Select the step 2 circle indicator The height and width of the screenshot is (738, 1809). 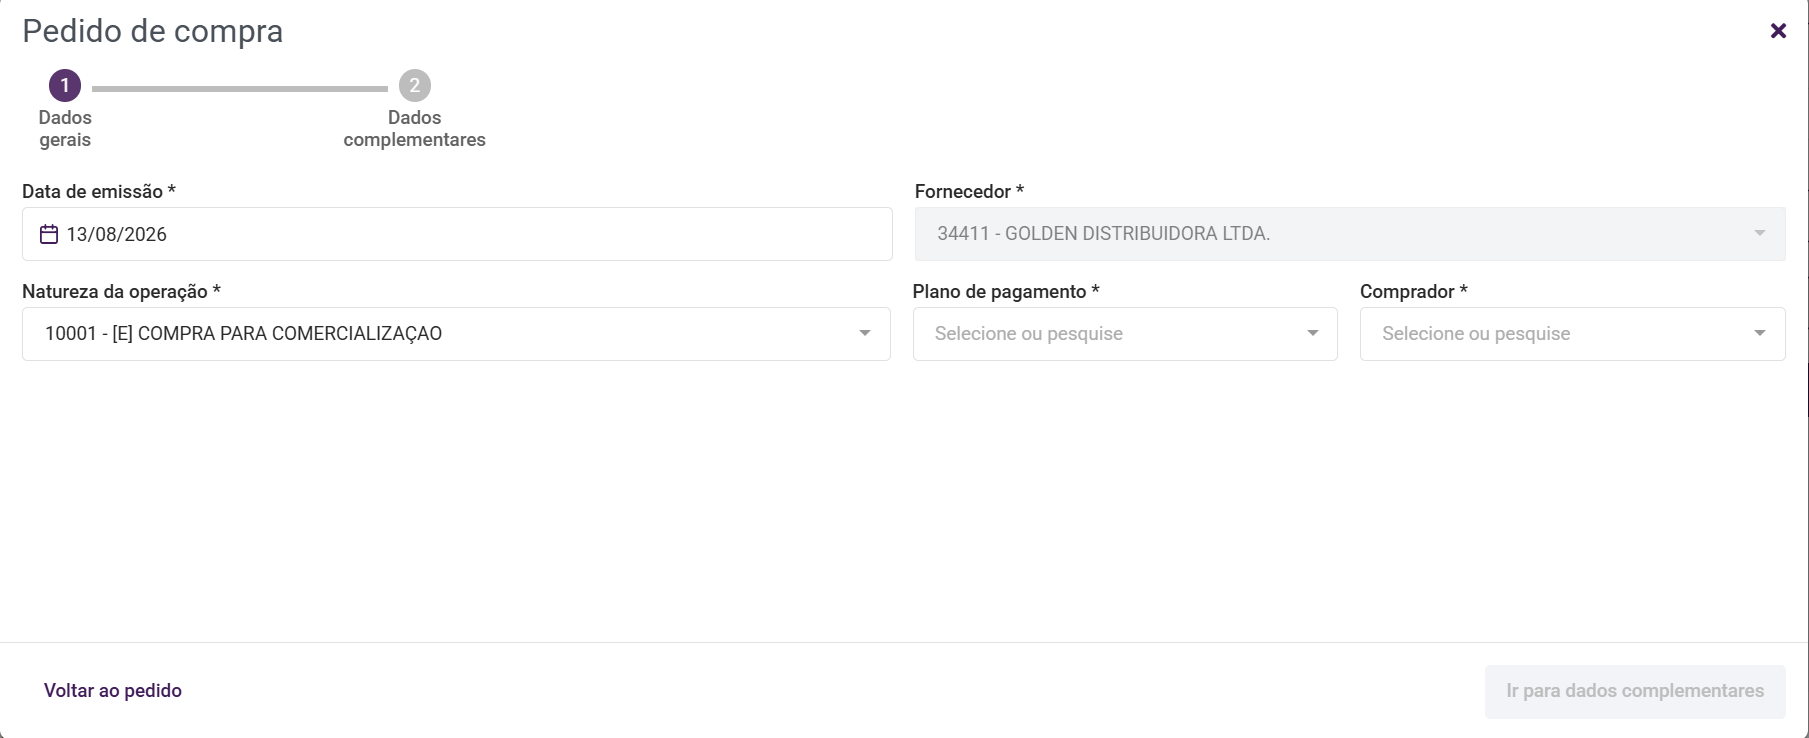415,86
